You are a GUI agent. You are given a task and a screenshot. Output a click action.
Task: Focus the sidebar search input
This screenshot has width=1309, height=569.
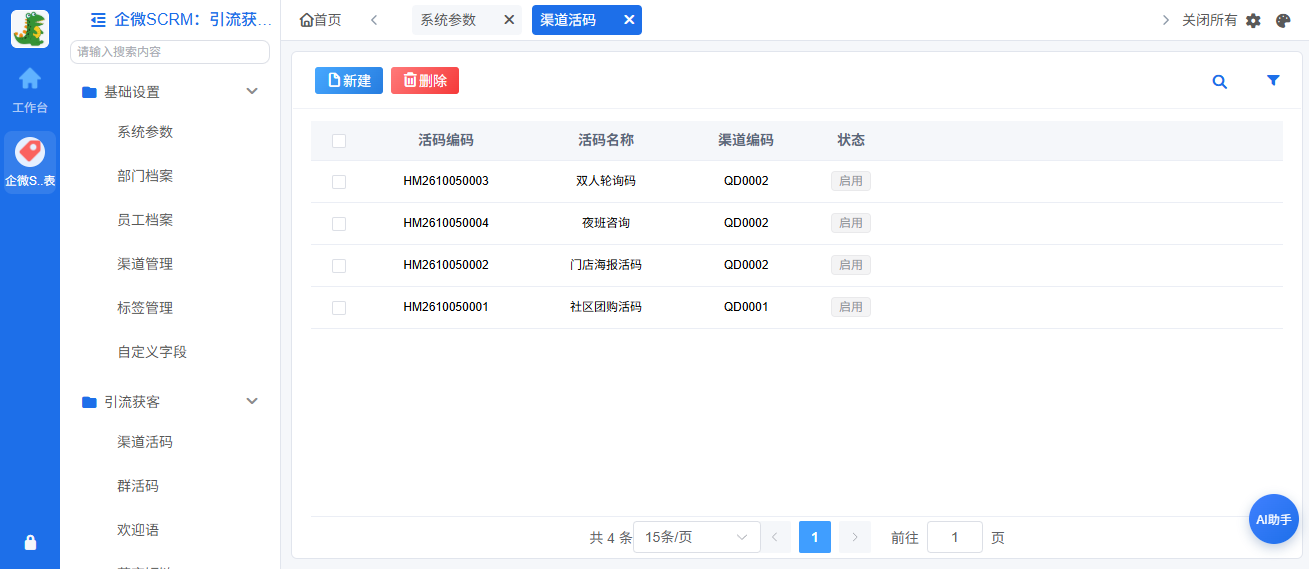click(x=170, y=52)
